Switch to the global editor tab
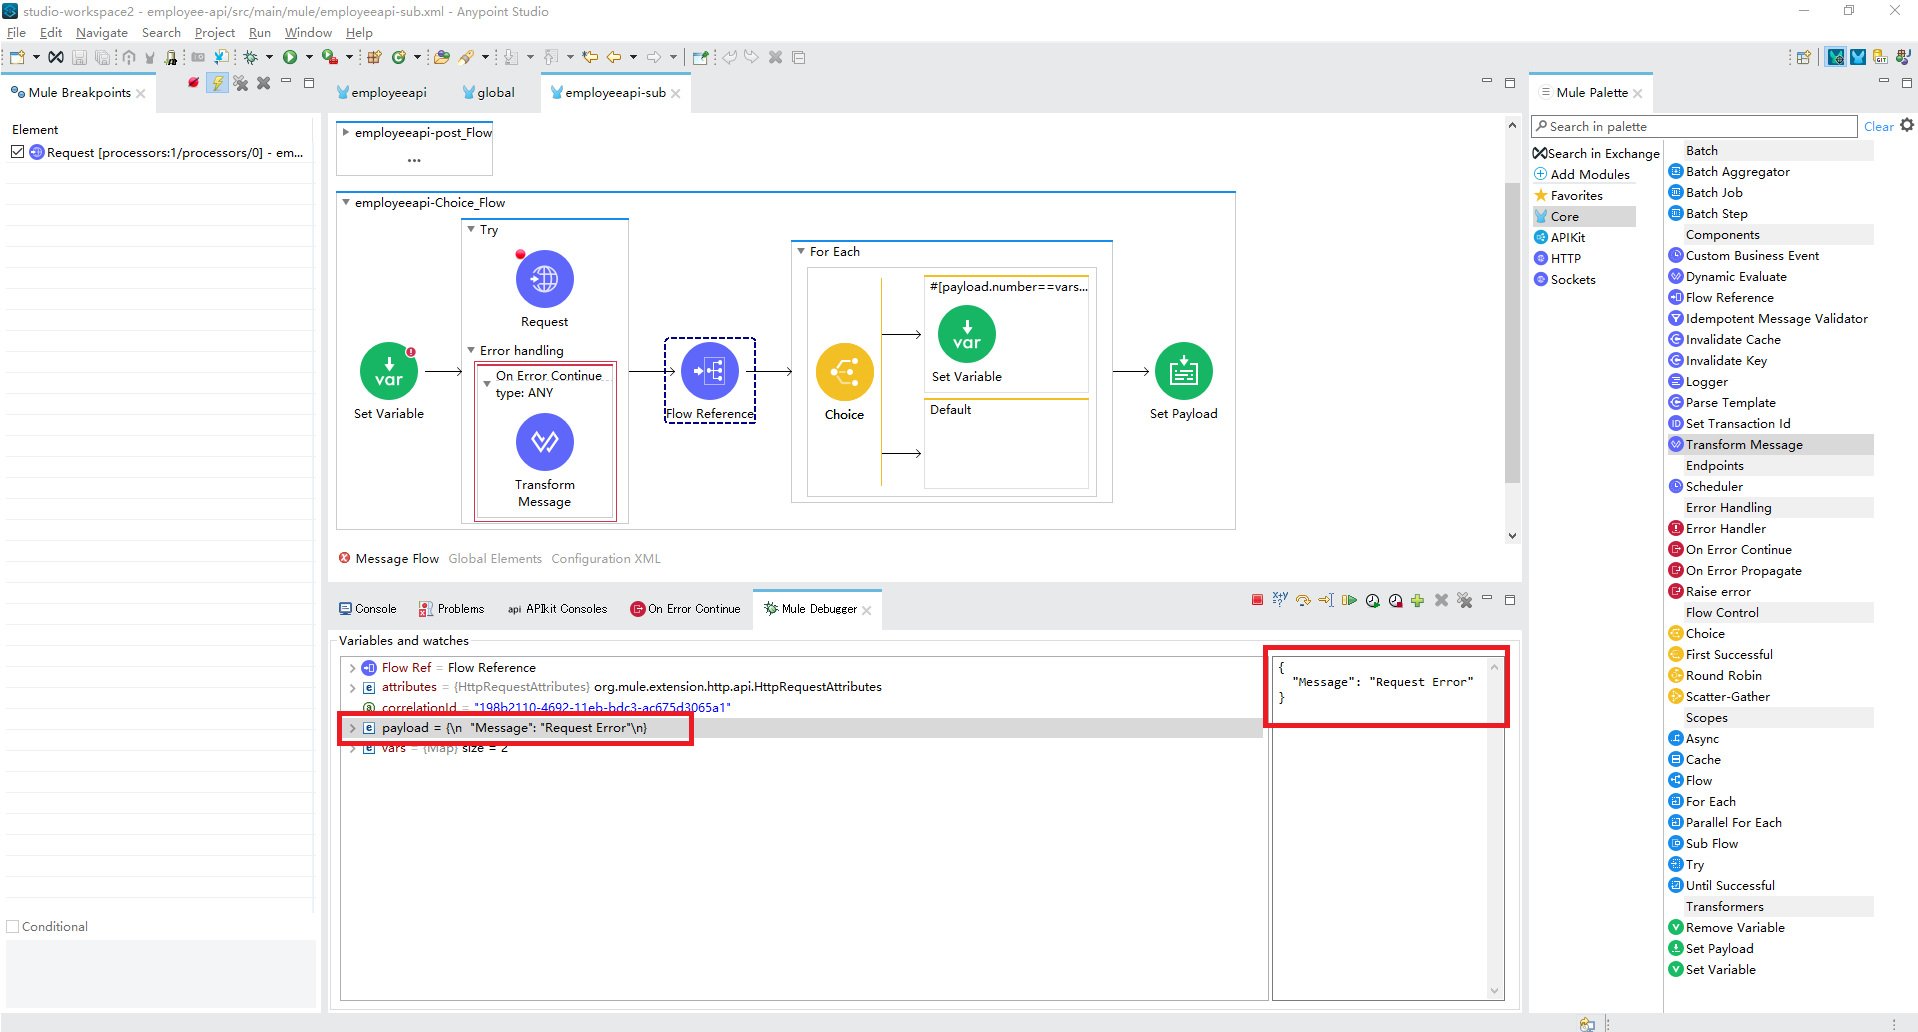This screenshot has height=1032, width=1918. [488, 92]
